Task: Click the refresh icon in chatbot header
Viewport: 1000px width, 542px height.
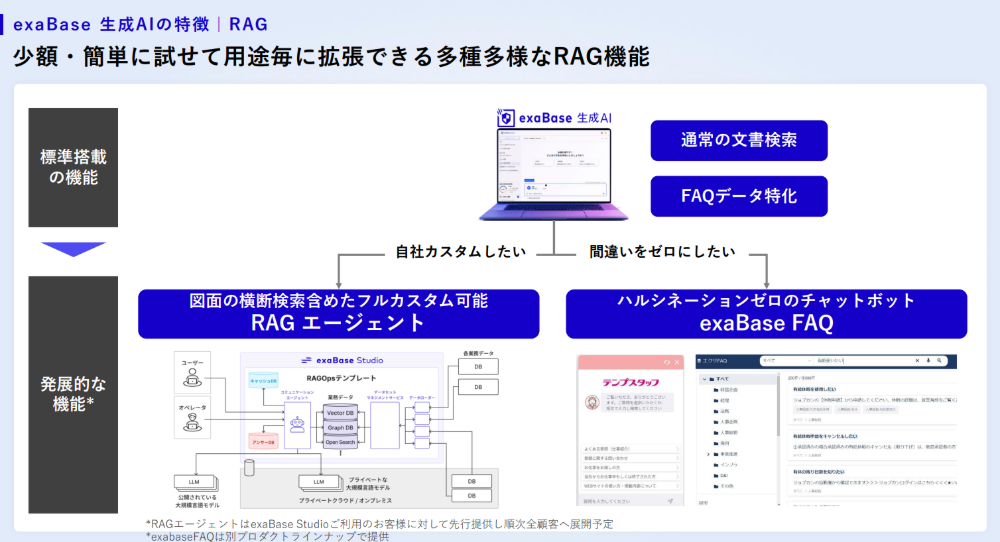Action: pyautogui.click(x=666, y=362)
